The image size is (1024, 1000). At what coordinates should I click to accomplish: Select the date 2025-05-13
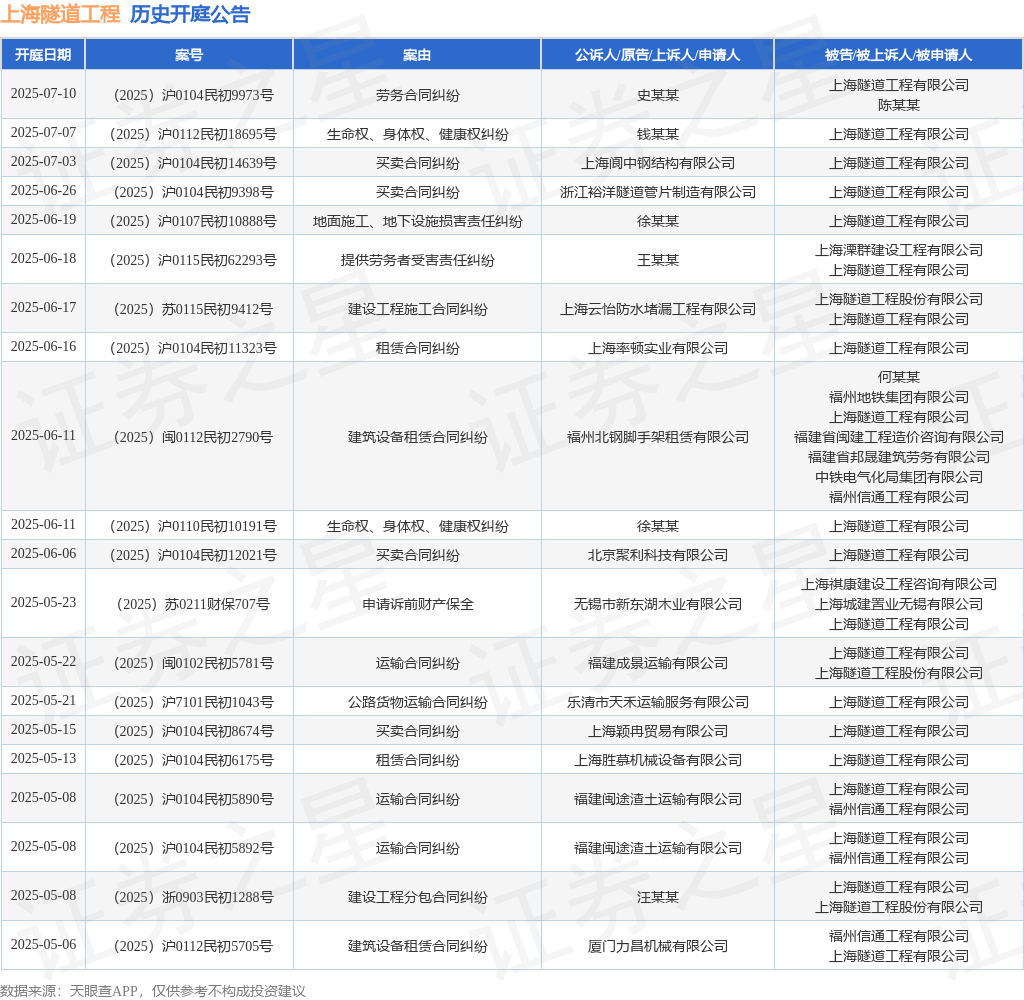point(43,759)
